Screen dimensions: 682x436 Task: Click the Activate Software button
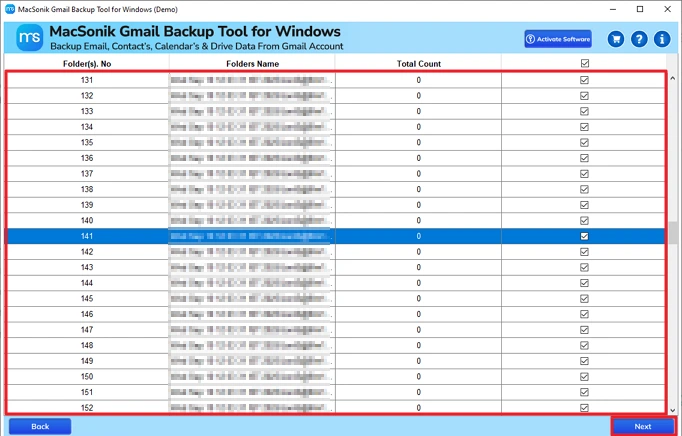tap(558, 39)
